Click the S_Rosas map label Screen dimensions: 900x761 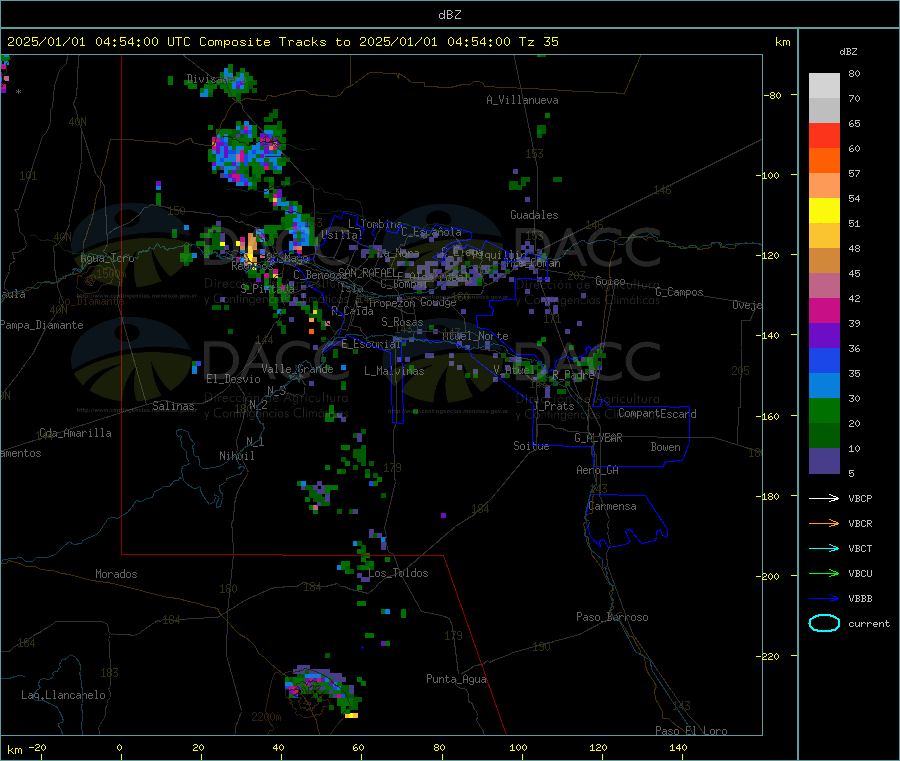[402, 322]
